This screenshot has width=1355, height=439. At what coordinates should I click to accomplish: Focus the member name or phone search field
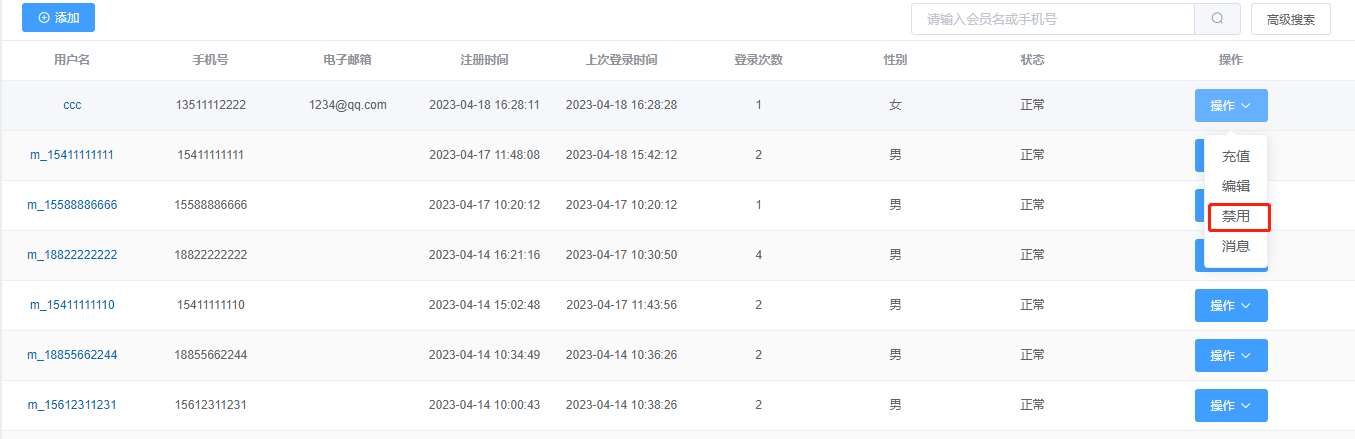click(x=1053, y=19)
